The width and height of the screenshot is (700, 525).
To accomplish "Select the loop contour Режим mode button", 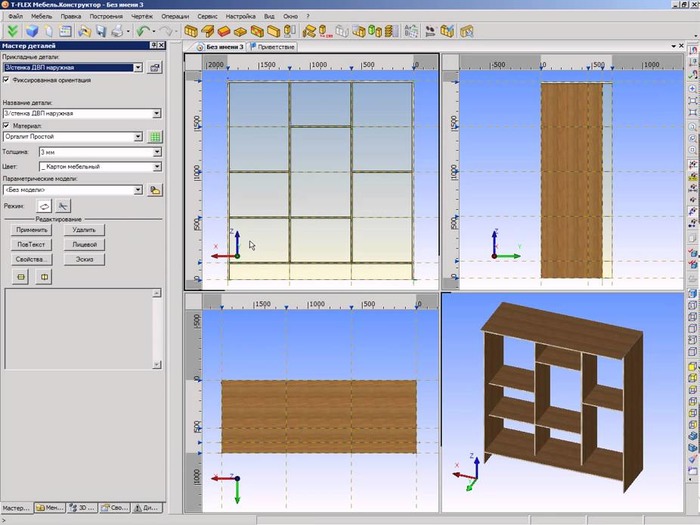I will pos(44,206).
